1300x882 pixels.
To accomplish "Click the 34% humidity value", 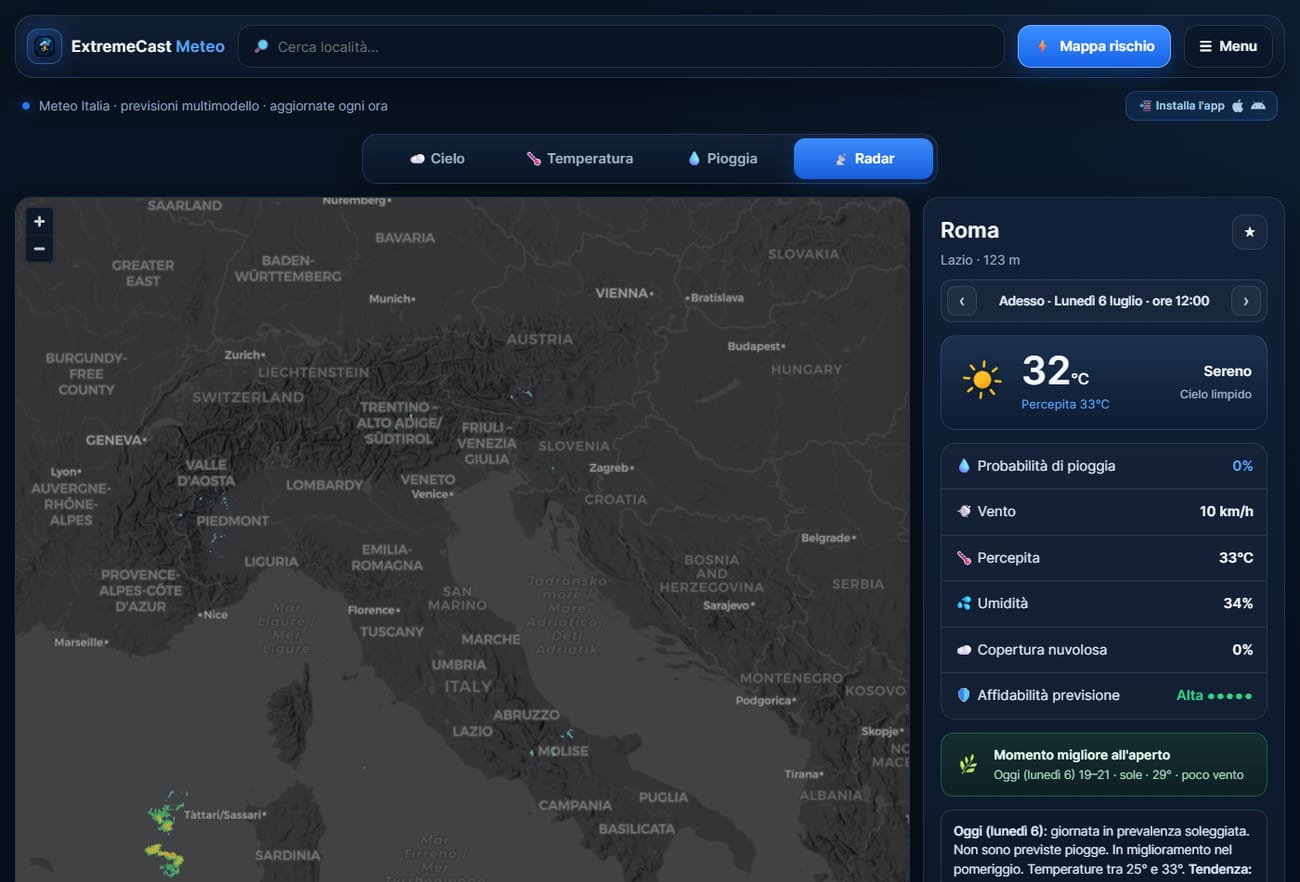I will click(1239, 603).
